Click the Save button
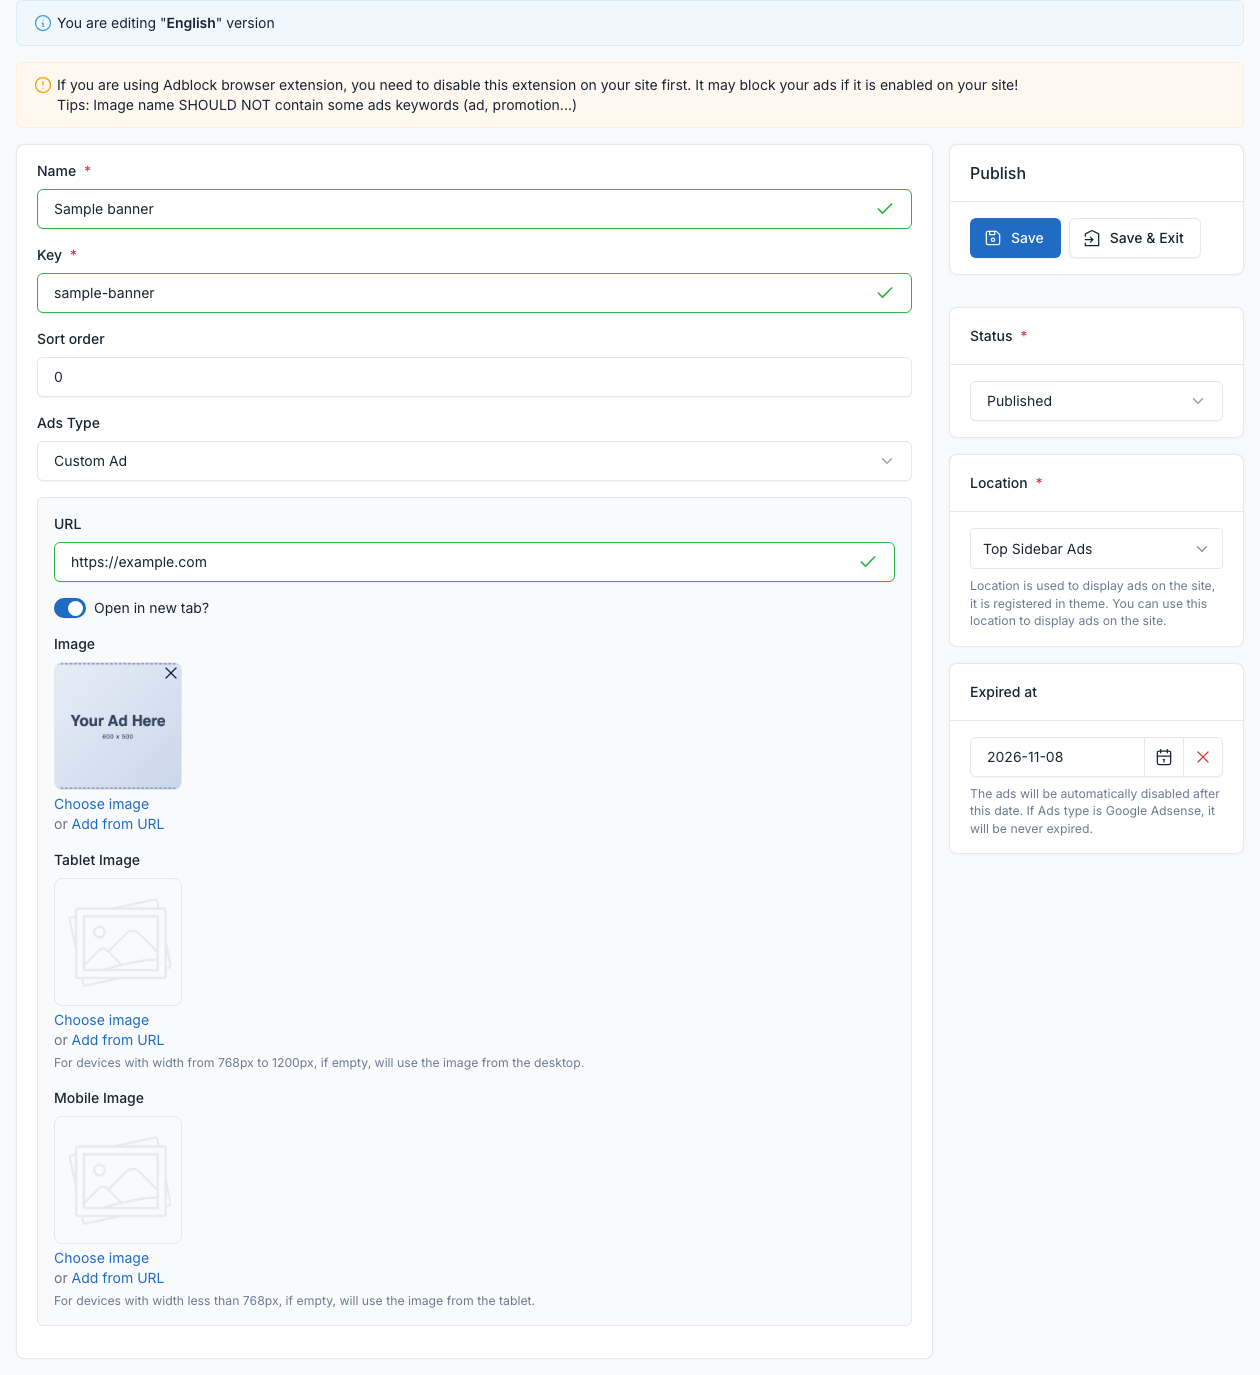The height and width of the screenshot is (1375, 1260). pyautogui.click(x=1015, y=238)
